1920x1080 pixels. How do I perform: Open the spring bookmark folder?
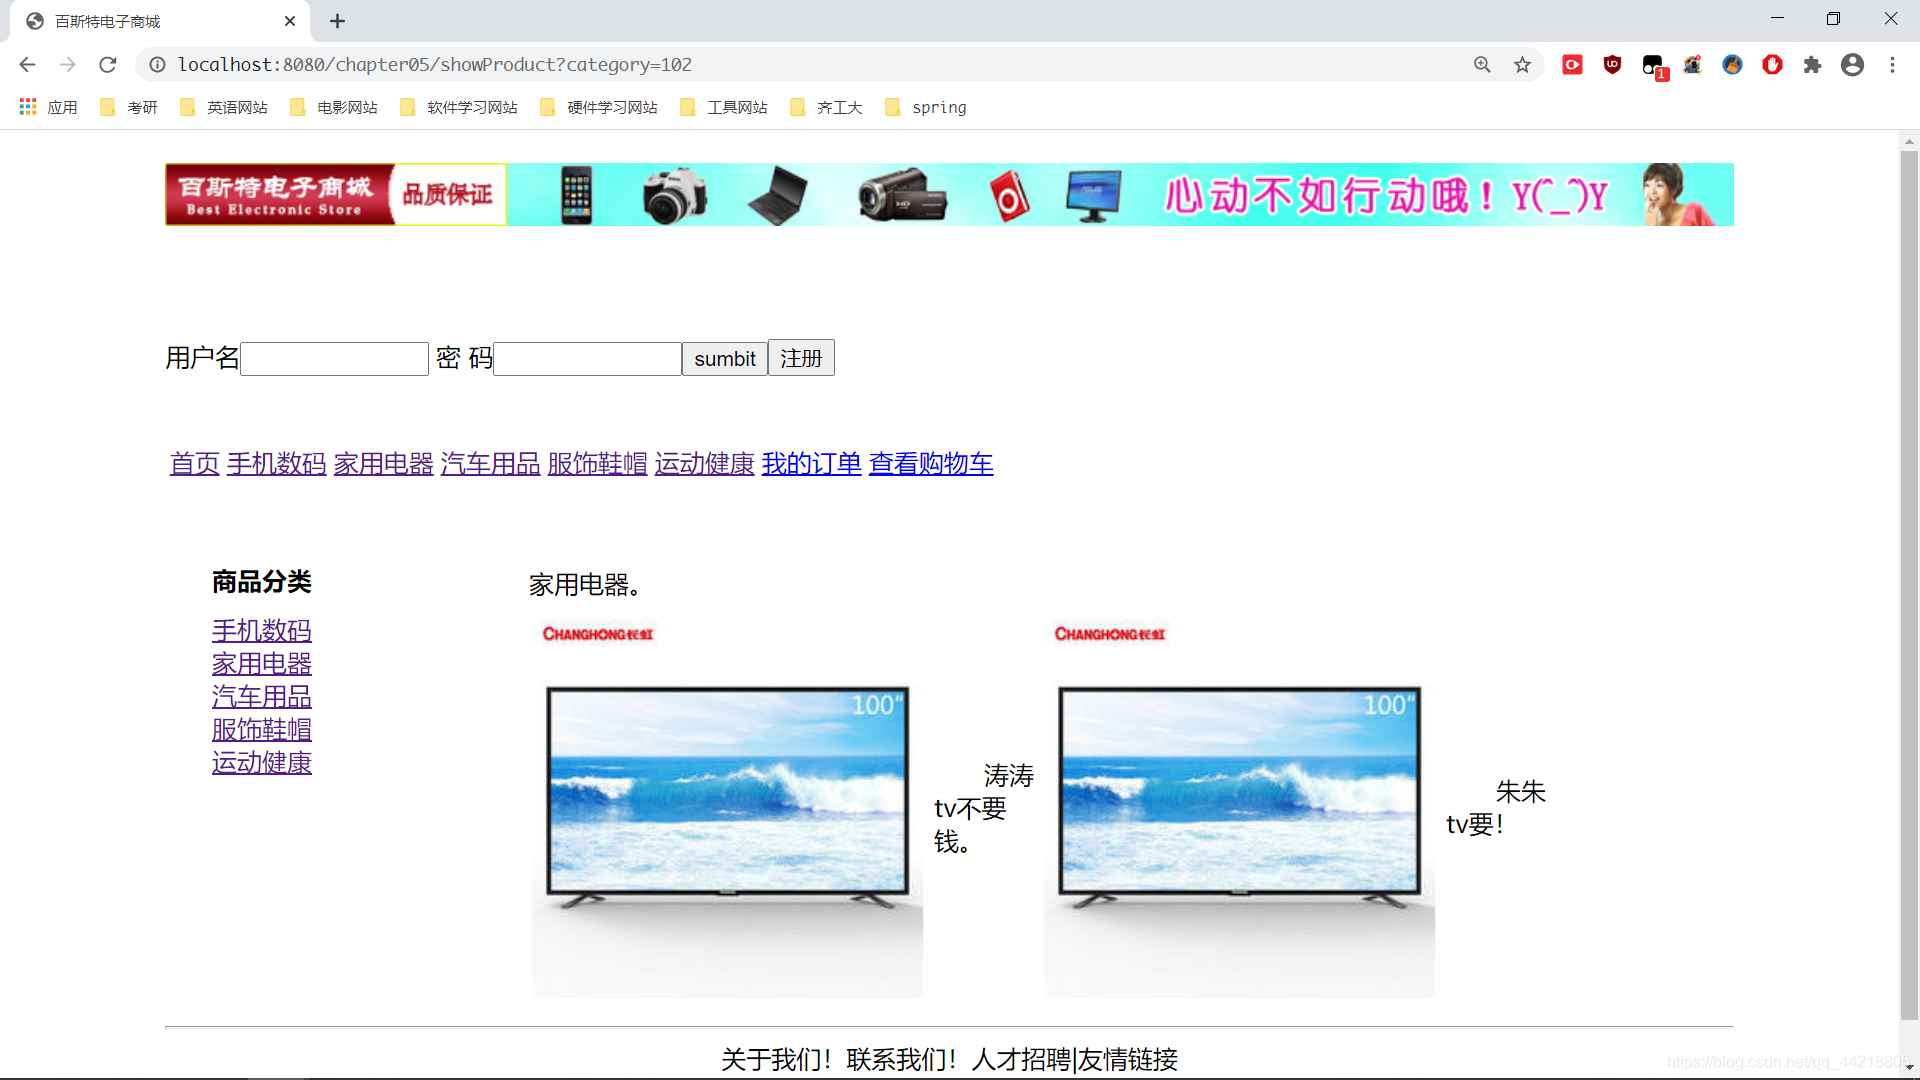[x=926, y=107]
